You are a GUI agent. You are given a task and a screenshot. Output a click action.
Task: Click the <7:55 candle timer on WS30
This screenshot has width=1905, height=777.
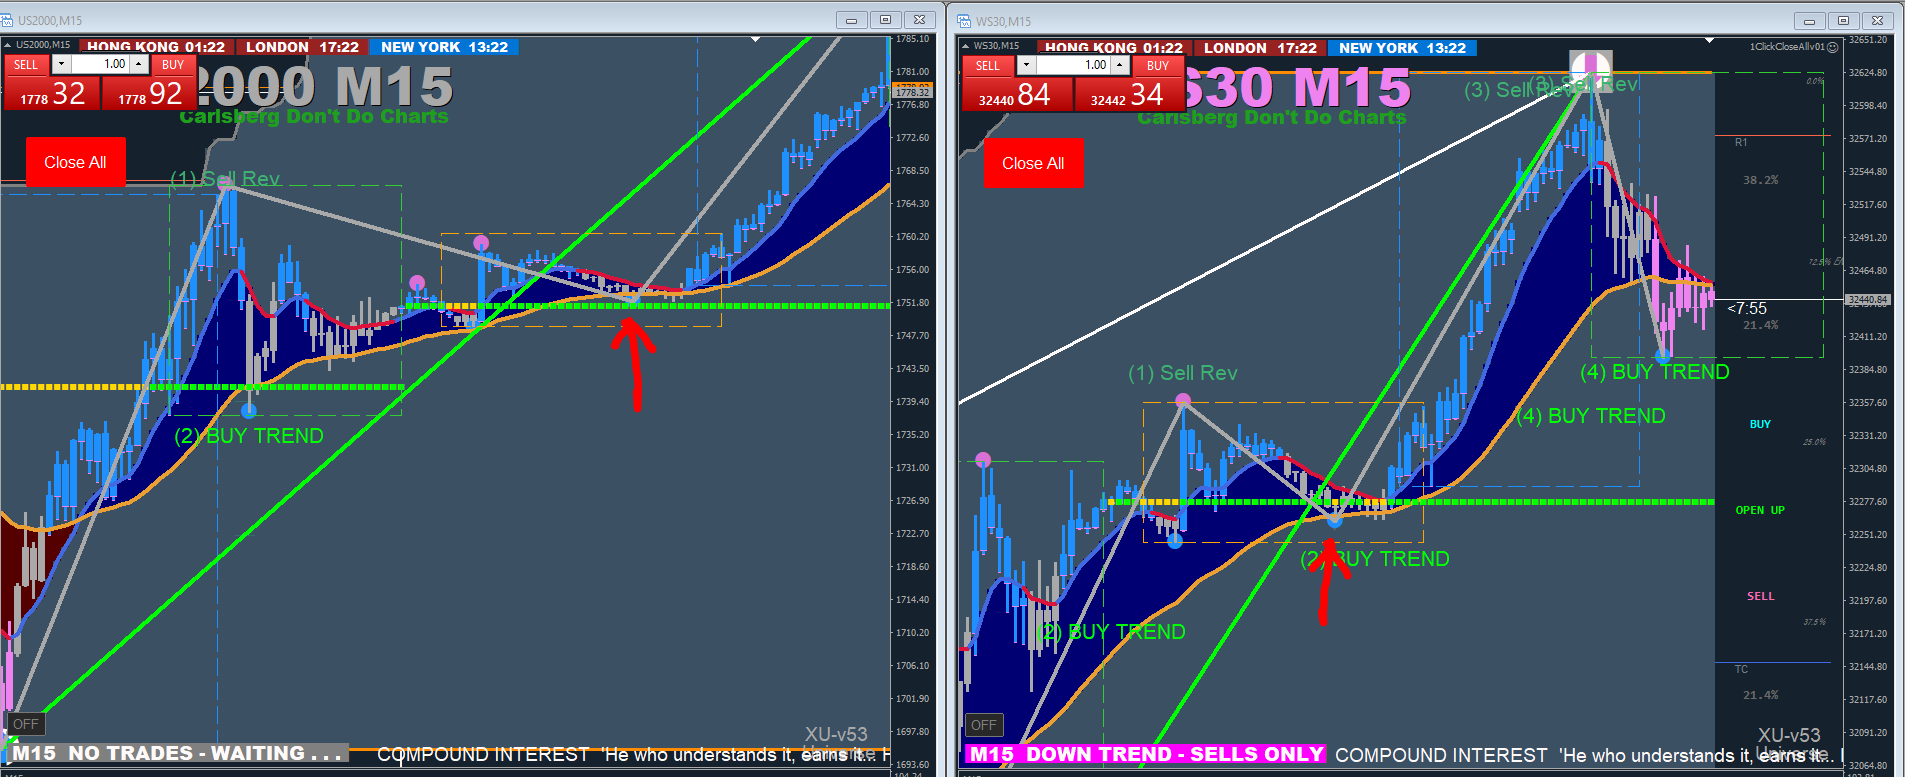(1747, 308)
